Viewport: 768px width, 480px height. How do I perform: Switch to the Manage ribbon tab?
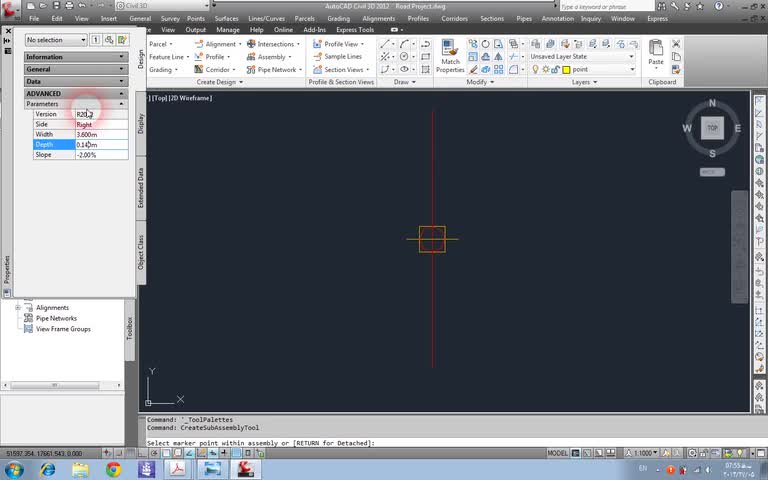pyautogui.click(x=228, y=30)
